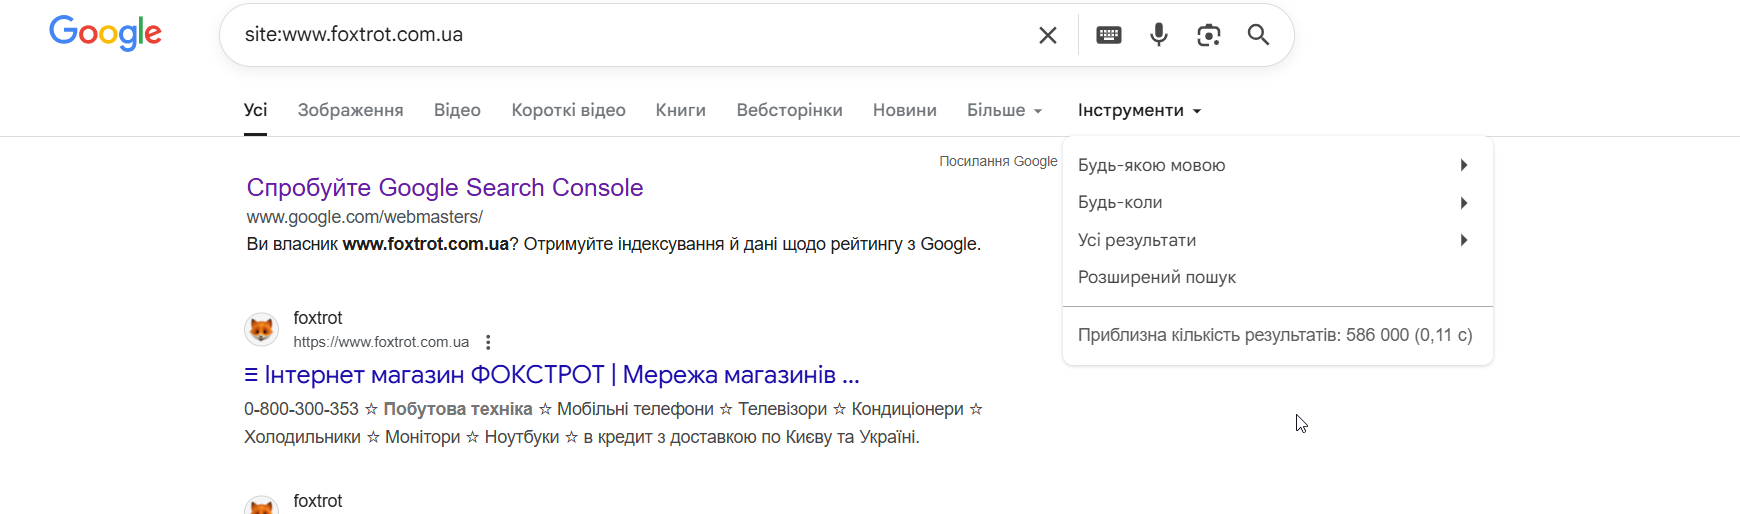
Task: Click arrow next to Усі результати
Action: pos(1464,240)
